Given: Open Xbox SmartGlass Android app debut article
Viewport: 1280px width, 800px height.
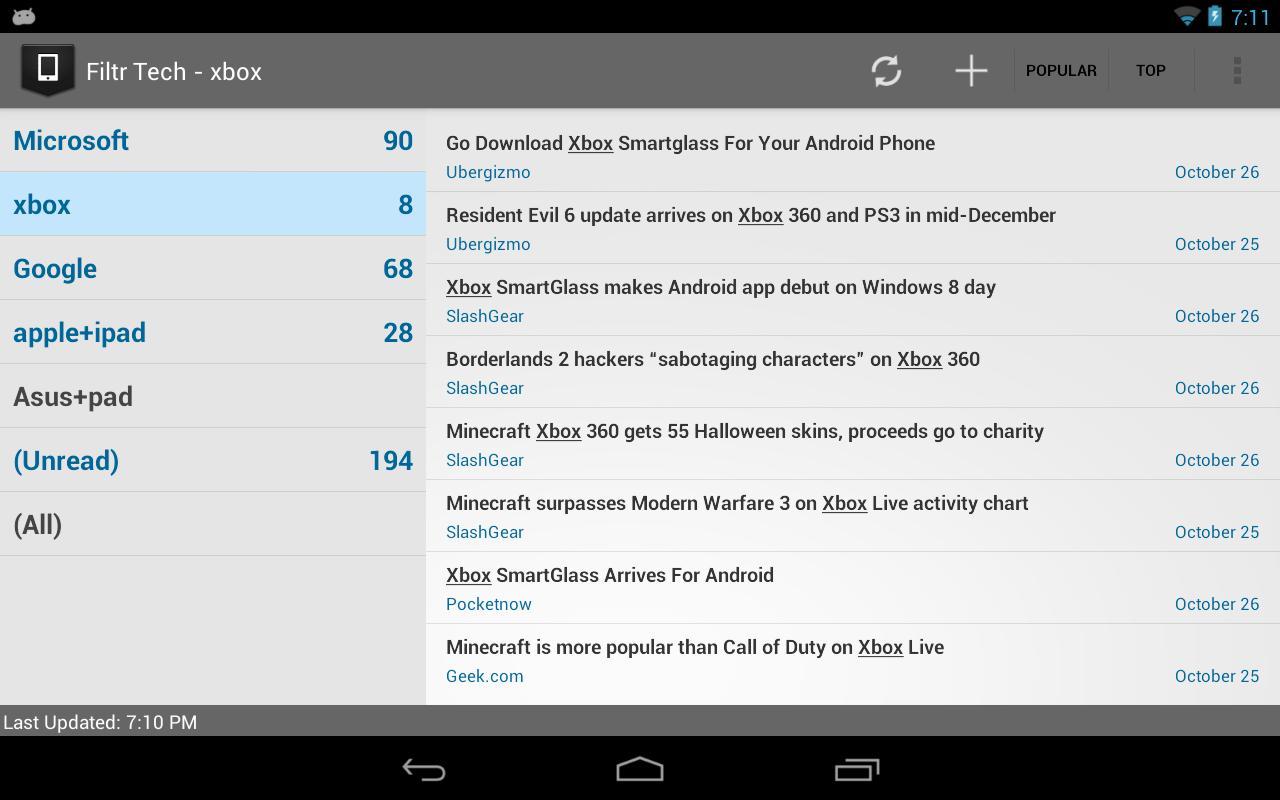Looking at the screenshot, I should [853, 300].
